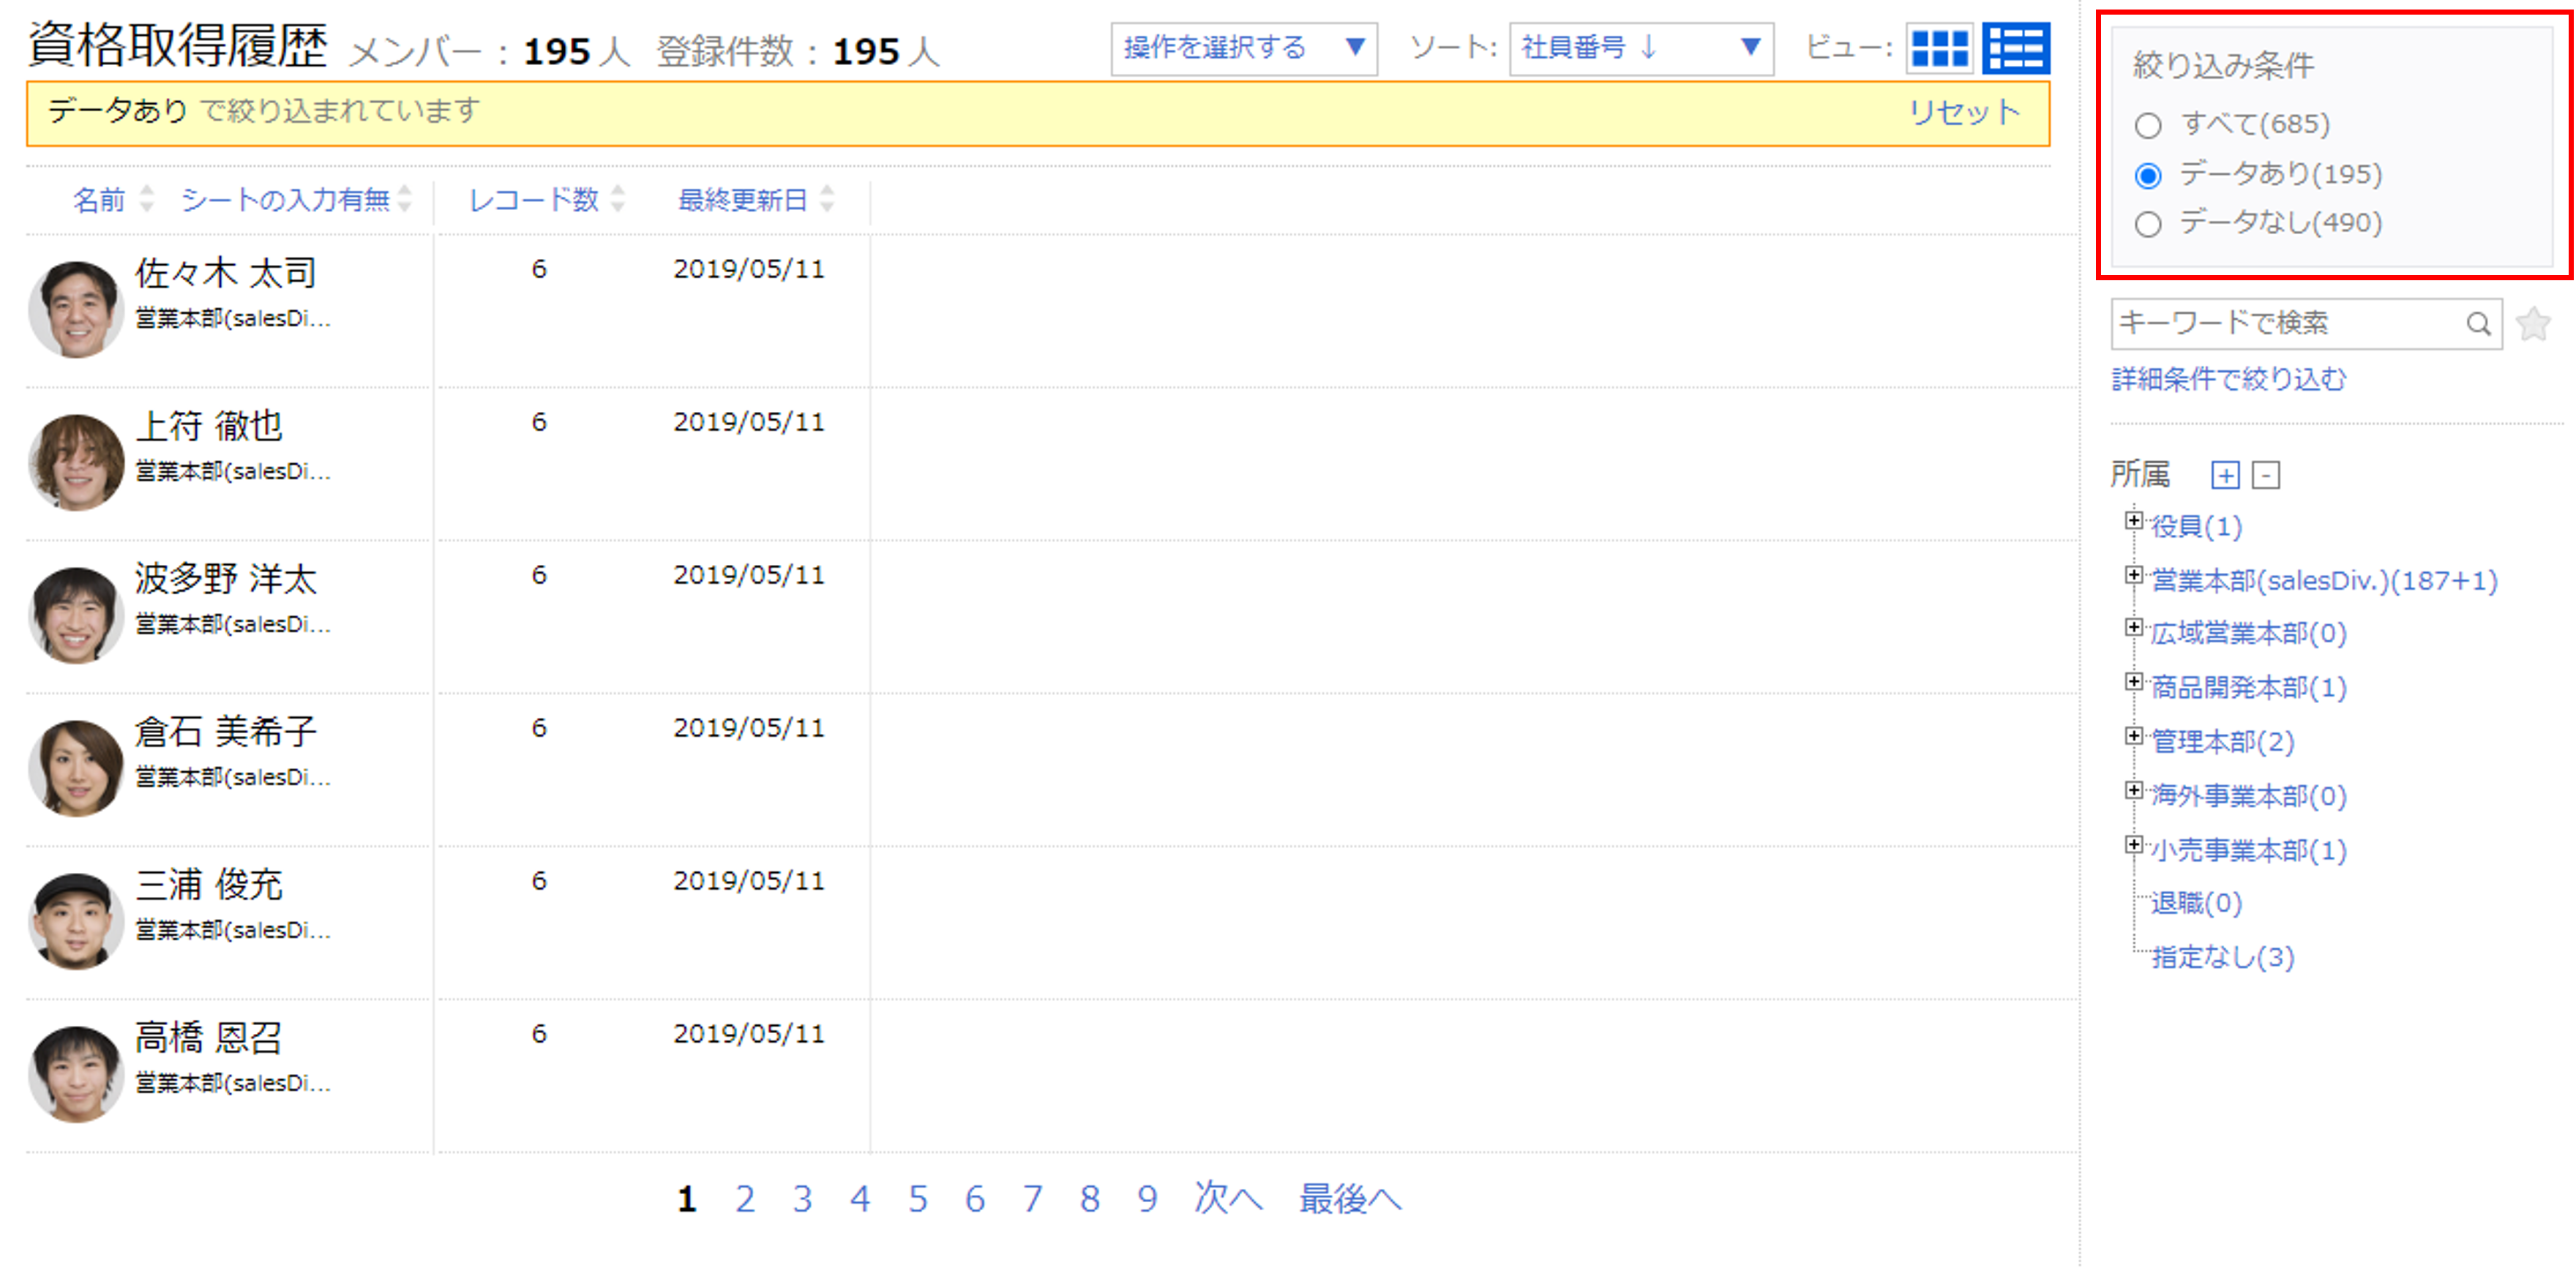Filter by 管理本部(2) department

tap(2222, 741)
